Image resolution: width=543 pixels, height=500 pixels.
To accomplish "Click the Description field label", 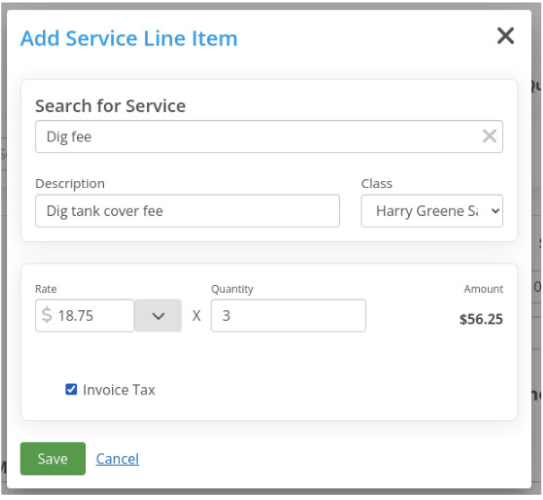I will (70, 184).
